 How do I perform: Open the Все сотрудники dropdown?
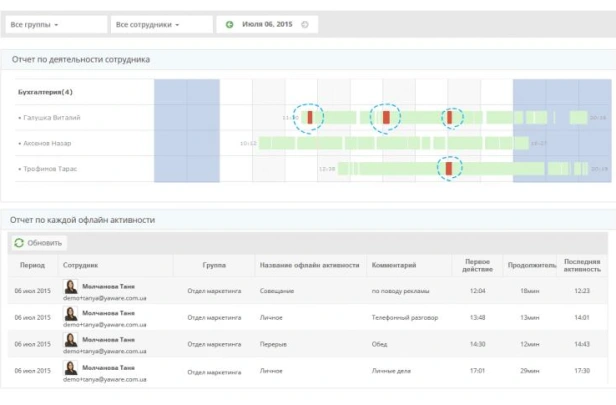tap(161, 24)
